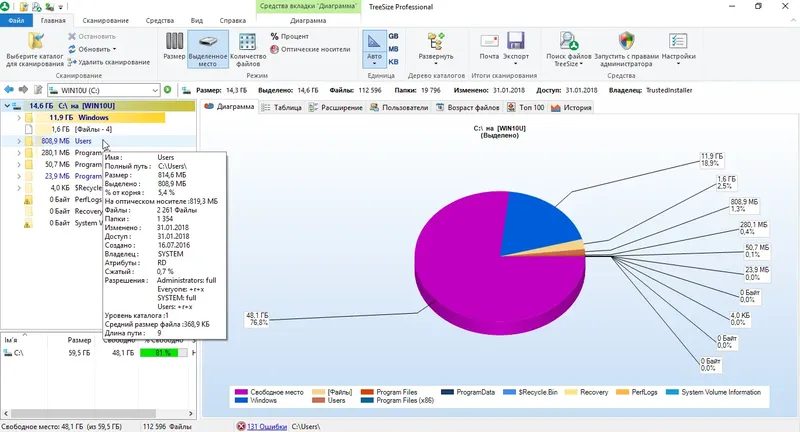The height and width of the screenshot is (432, 800).
Task: Open the Диаграмма contextual ribbon tab
Action: point(308,20)
